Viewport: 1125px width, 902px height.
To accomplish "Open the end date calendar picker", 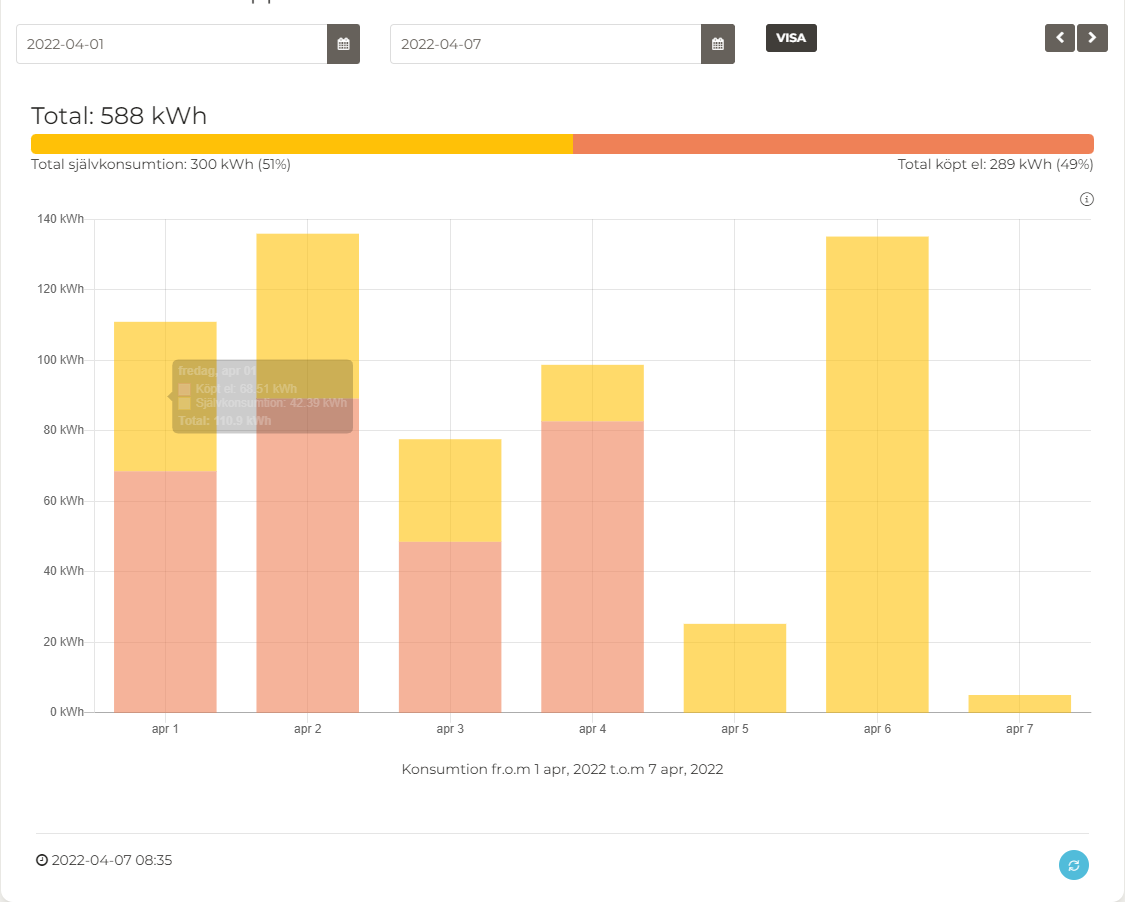I will point(717,44).
